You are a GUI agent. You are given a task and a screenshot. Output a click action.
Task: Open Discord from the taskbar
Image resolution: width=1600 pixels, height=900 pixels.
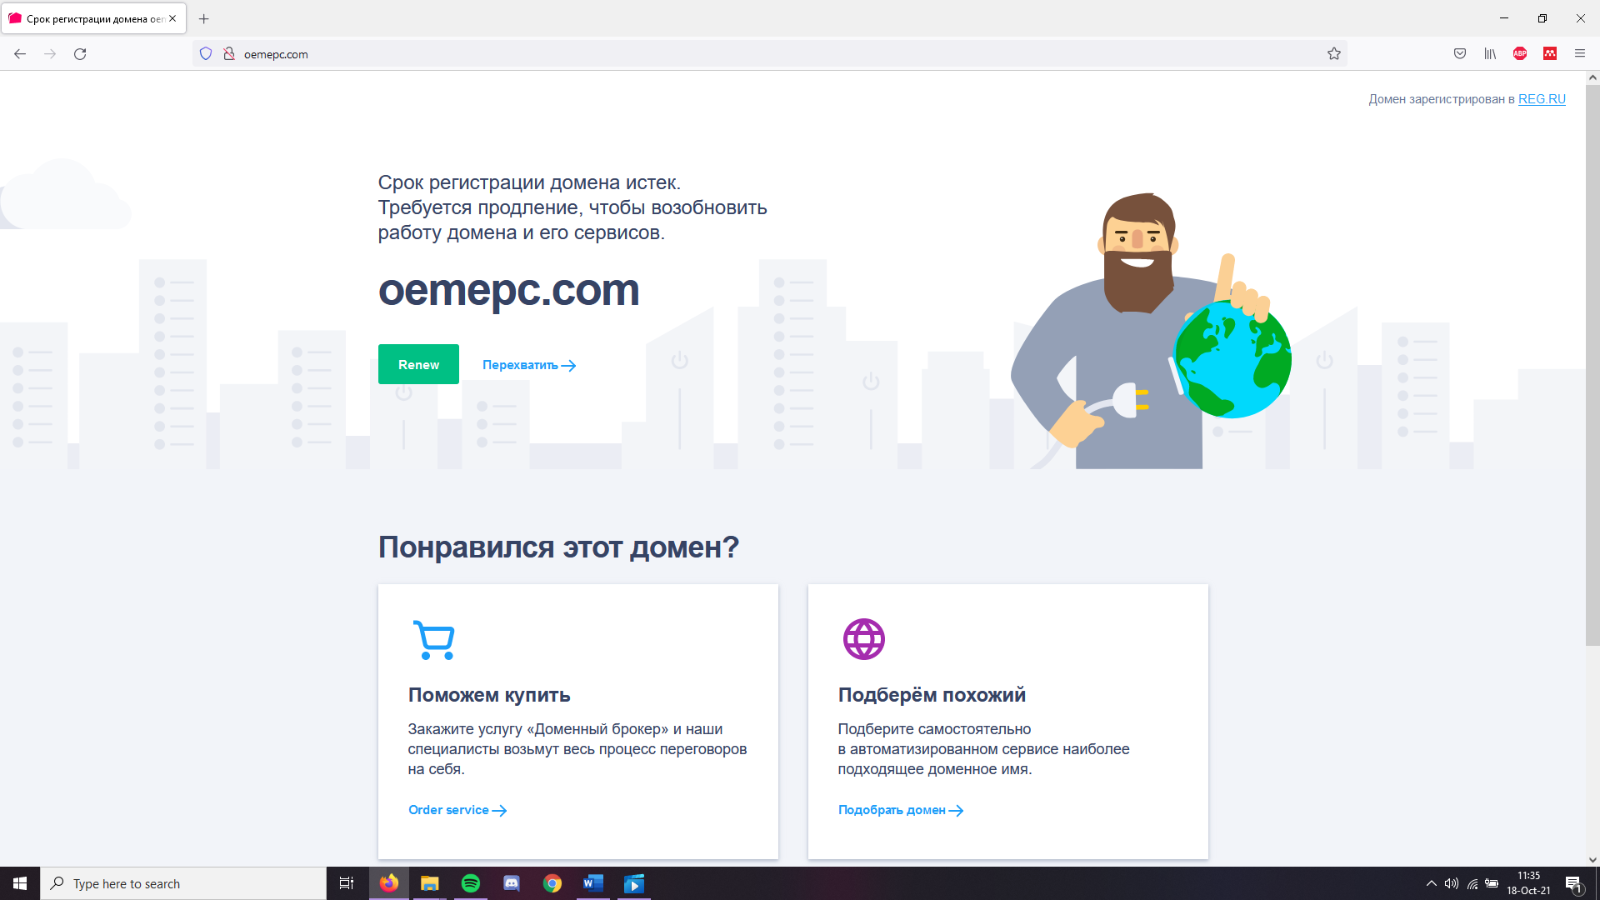click(512, 883)
